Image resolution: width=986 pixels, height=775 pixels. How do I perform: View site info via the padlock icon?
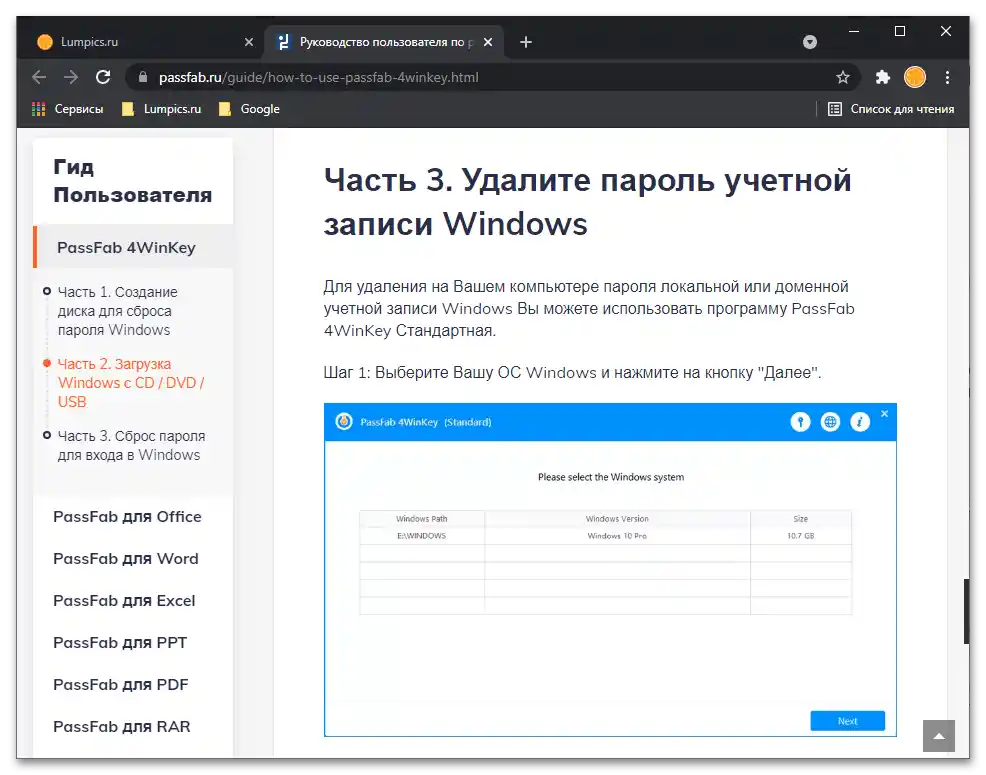143,77
